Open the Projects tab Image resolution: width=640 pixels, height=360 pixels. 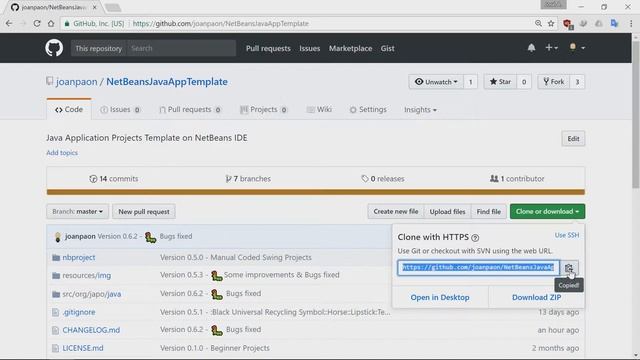(264, 109)
